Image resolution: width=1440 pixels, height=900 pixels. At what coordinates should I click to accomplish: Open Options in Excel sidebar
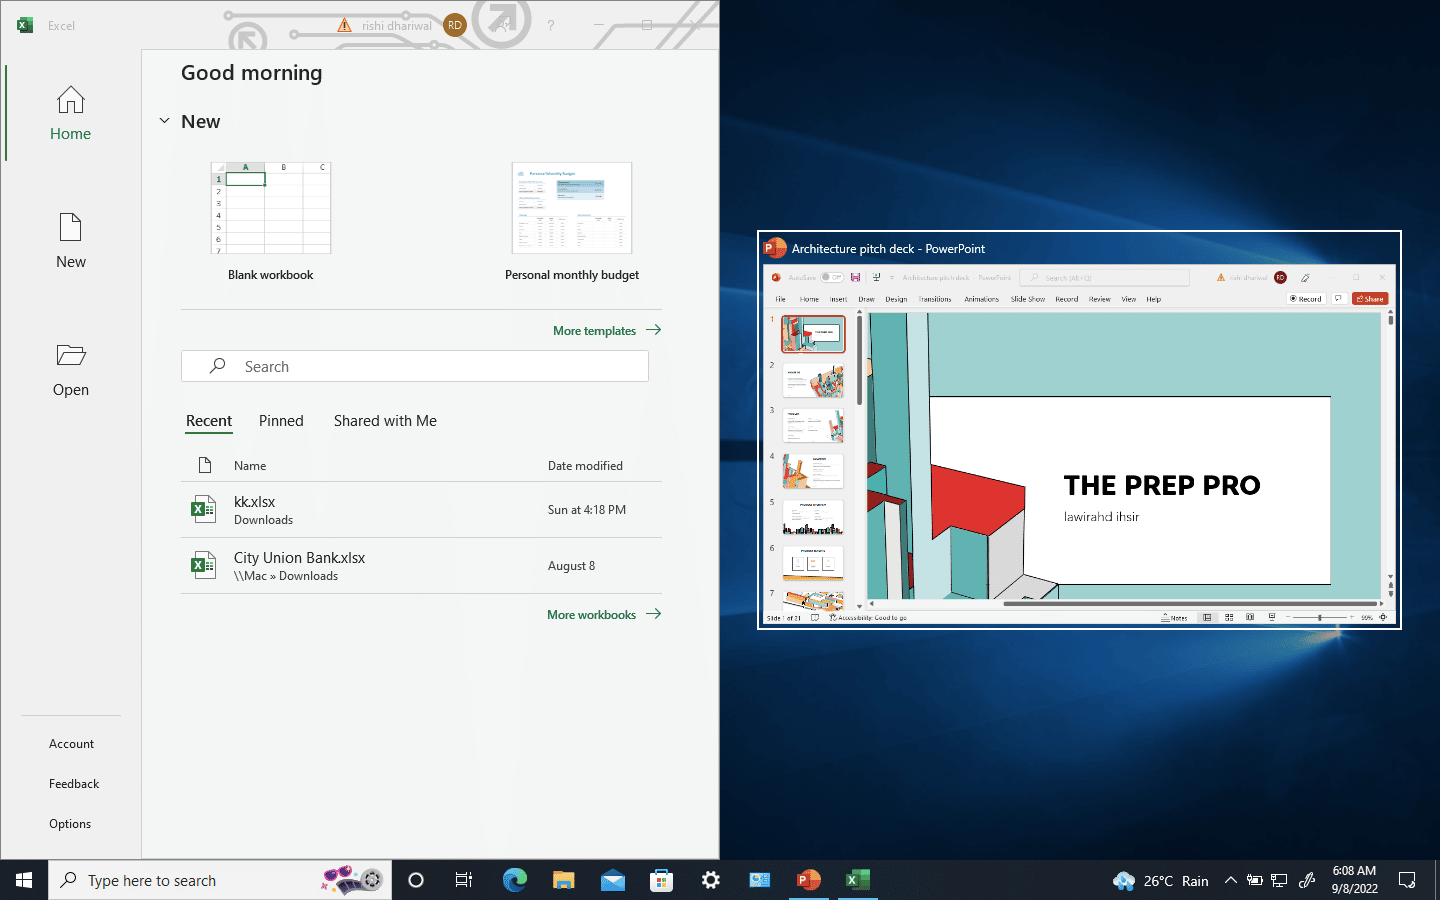(70, 824)
